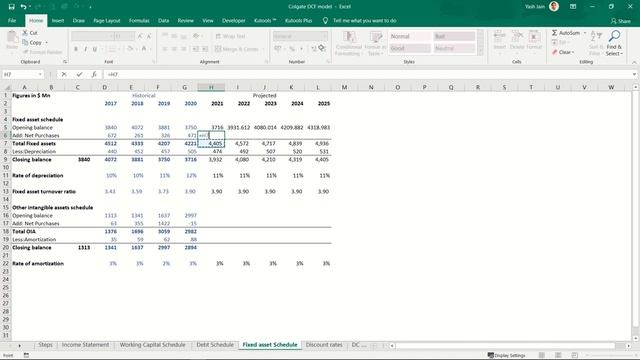Open Clipboard group dialog launcher
Screen dimensions: 640x360
pos(64,62)
